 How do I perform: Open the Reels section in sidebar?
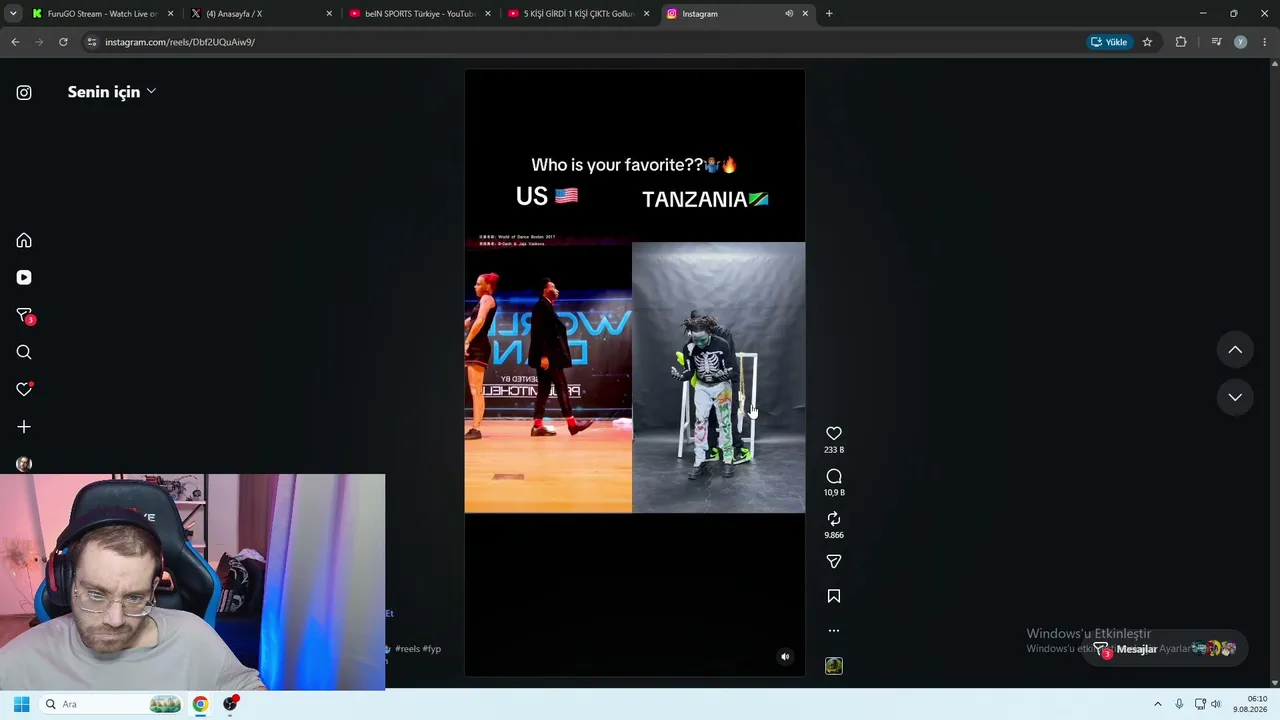24,278
